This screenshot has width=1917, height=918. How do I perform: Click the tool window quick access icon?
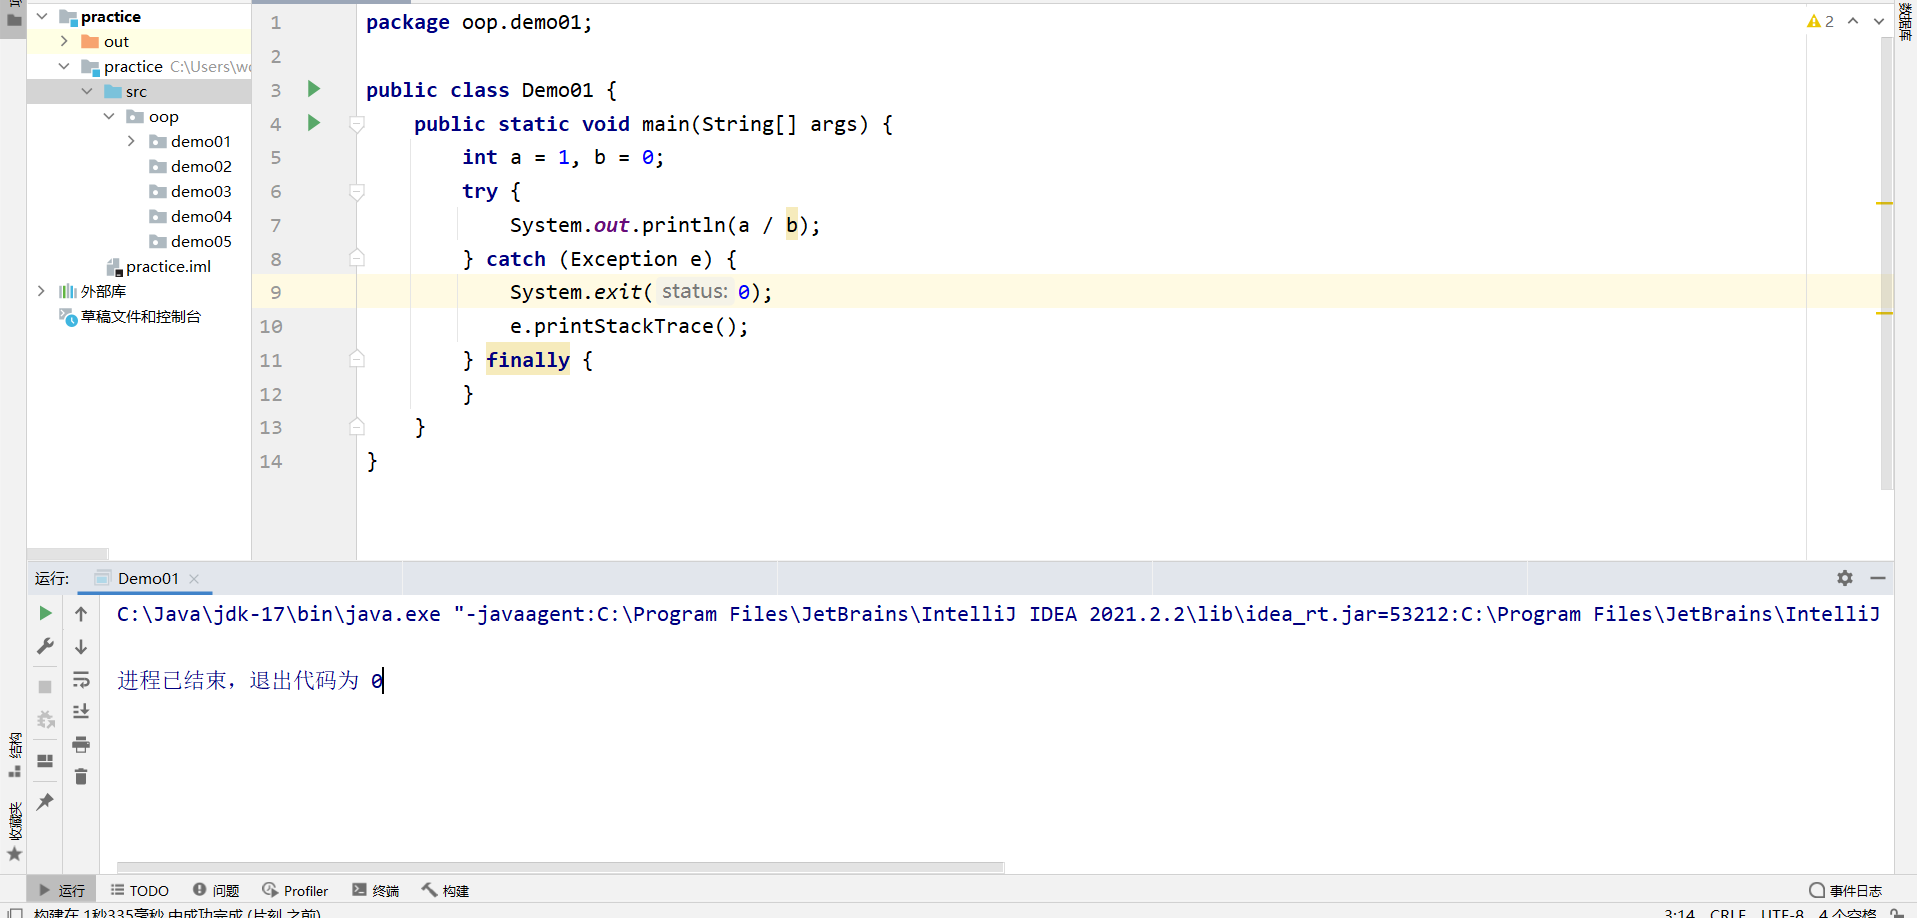14,913
